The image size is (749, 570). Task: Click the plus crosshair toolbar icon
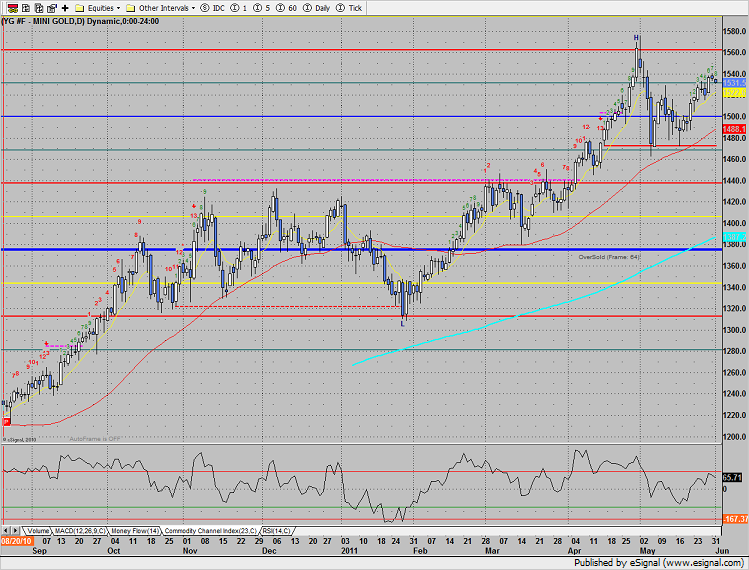tap(65, 8)
